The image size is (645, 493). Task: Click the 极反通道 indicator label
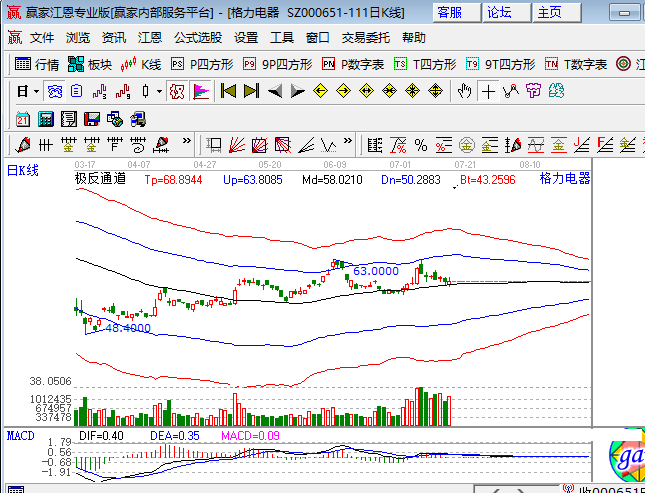pos(100,179)
